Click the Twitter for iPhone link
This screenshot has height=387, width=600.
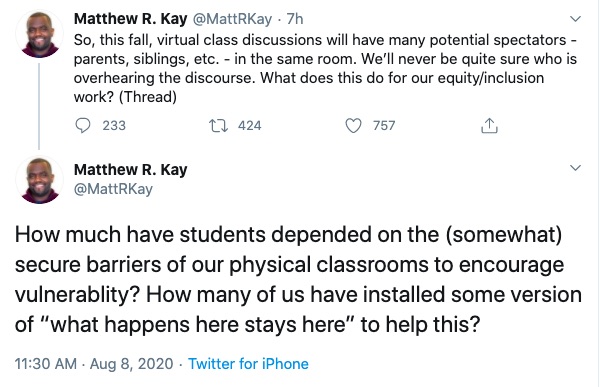(x=248, y=364)
